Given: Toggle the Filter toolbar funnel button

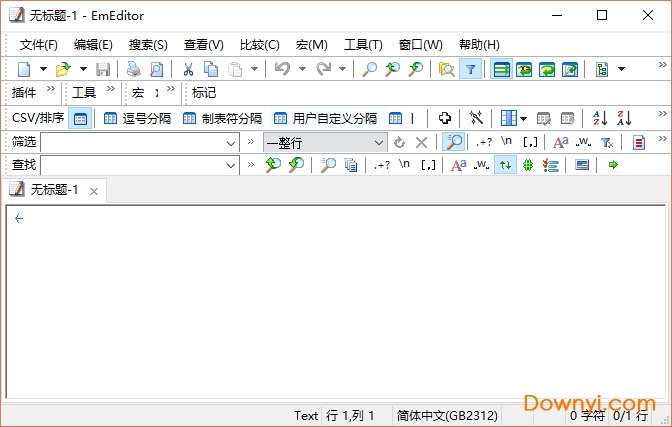Looking at the screenshot, I should click(x=471, y=69).
